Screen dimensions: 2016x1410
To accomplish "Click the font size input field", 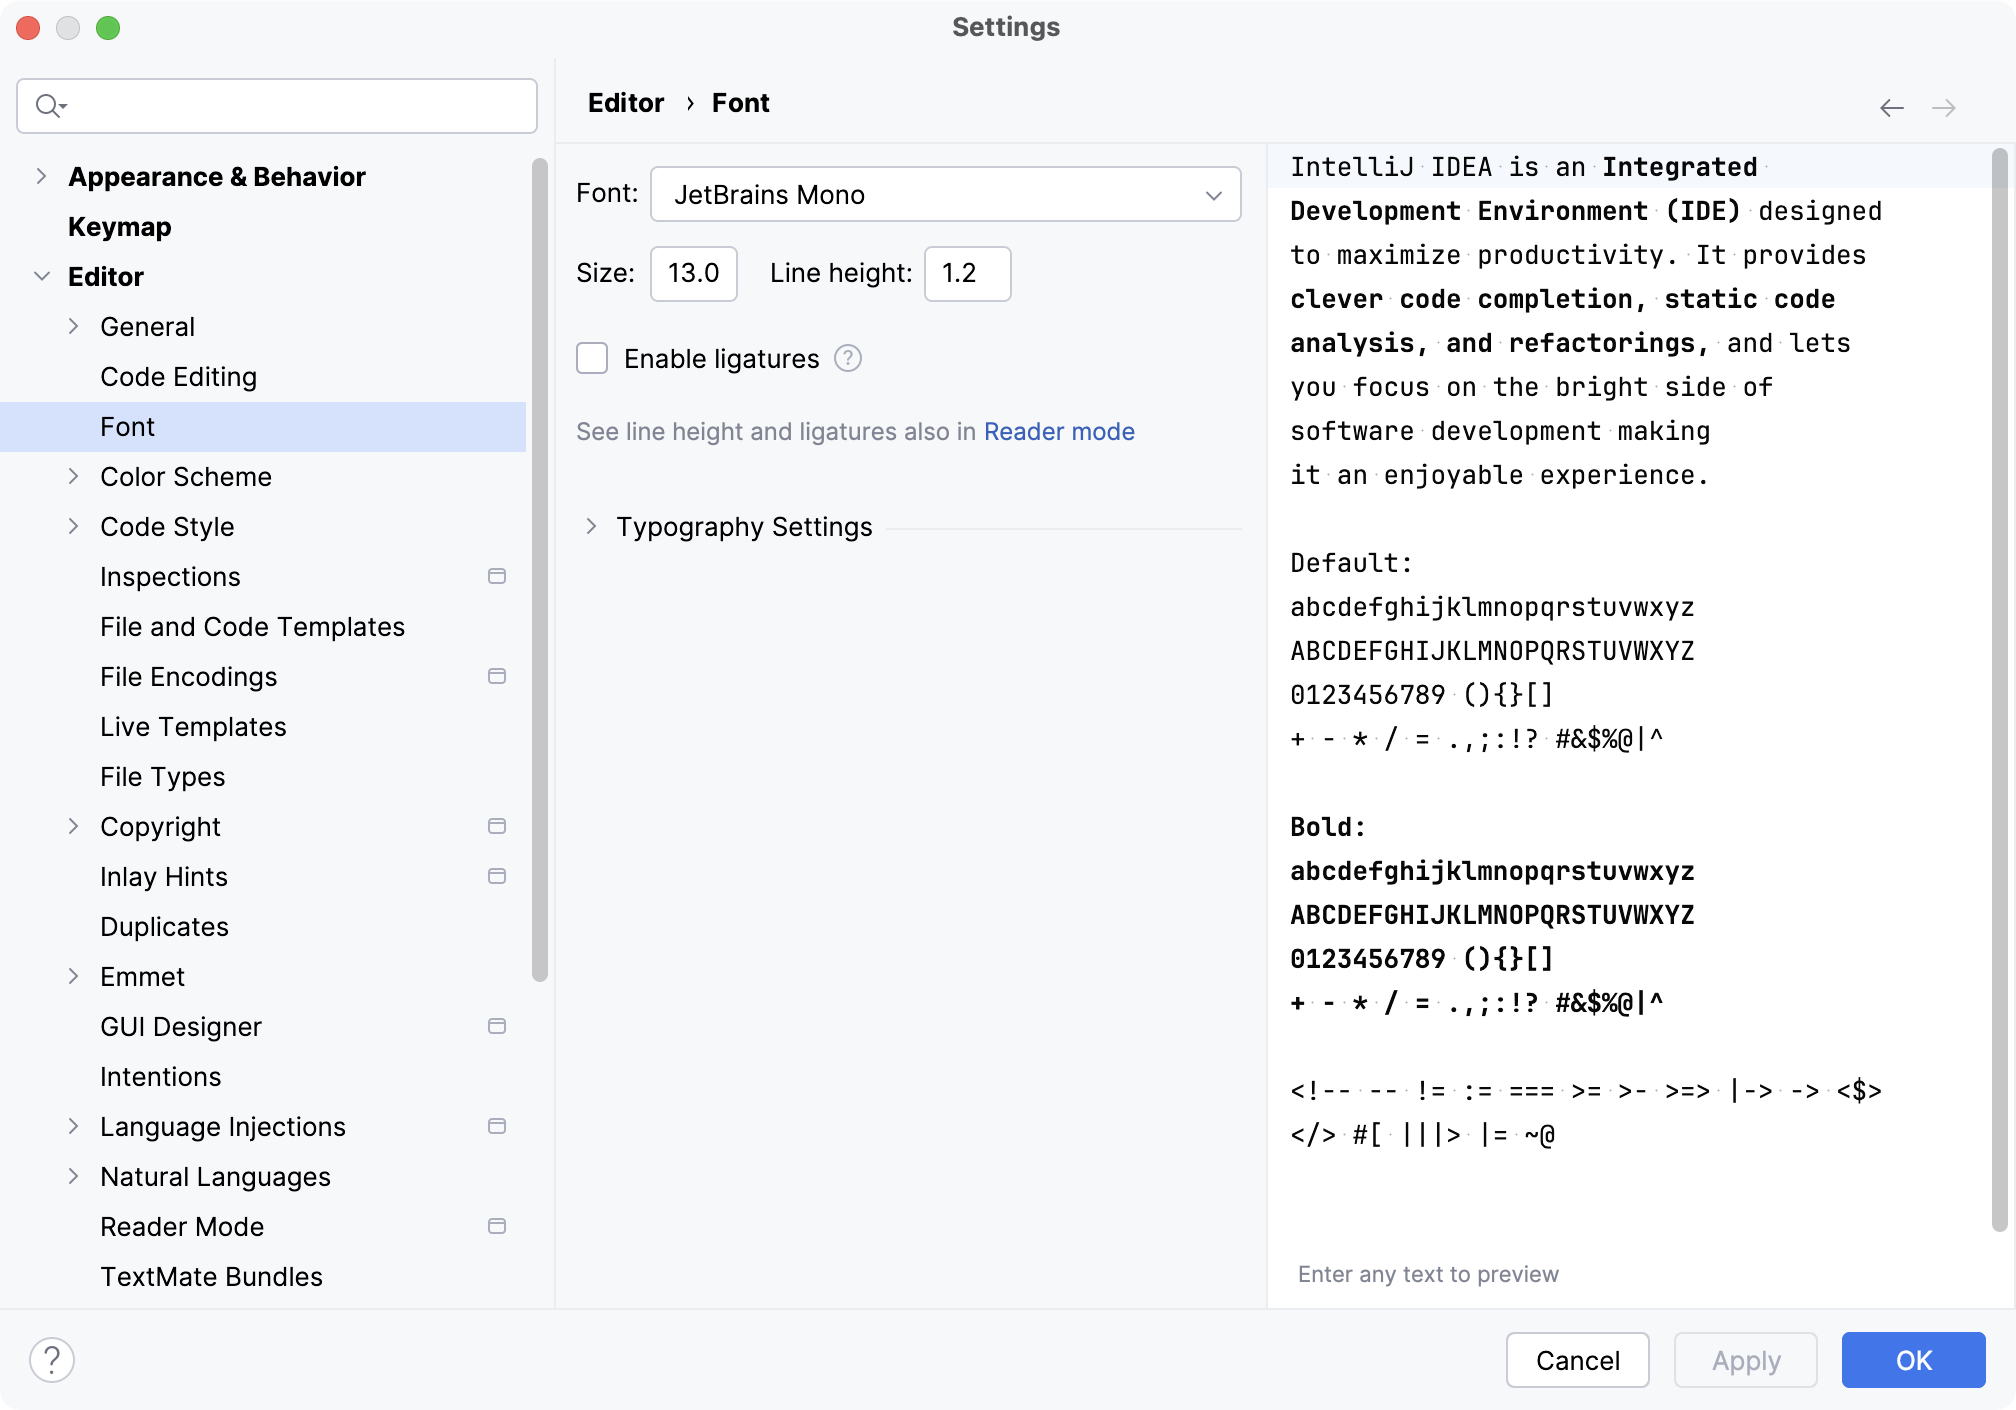I will (692, 273).
